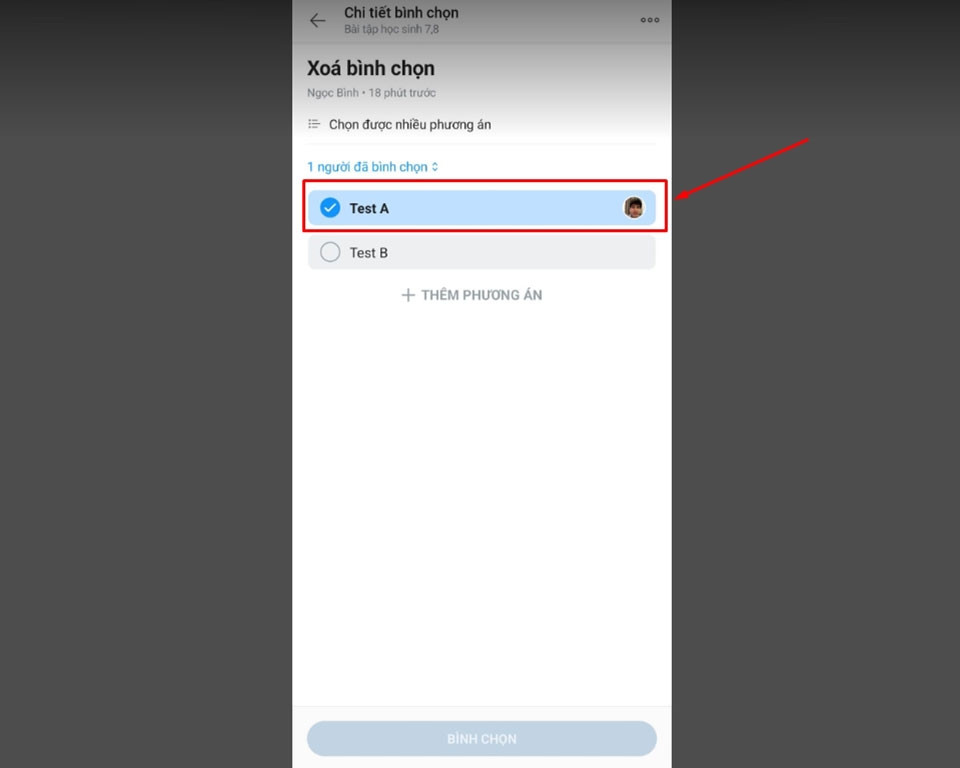Click the plus icon beside THÊM PHƯƠNG ÁN
The height and width of the screenshot is (768, 960).
tap(408, 295)
